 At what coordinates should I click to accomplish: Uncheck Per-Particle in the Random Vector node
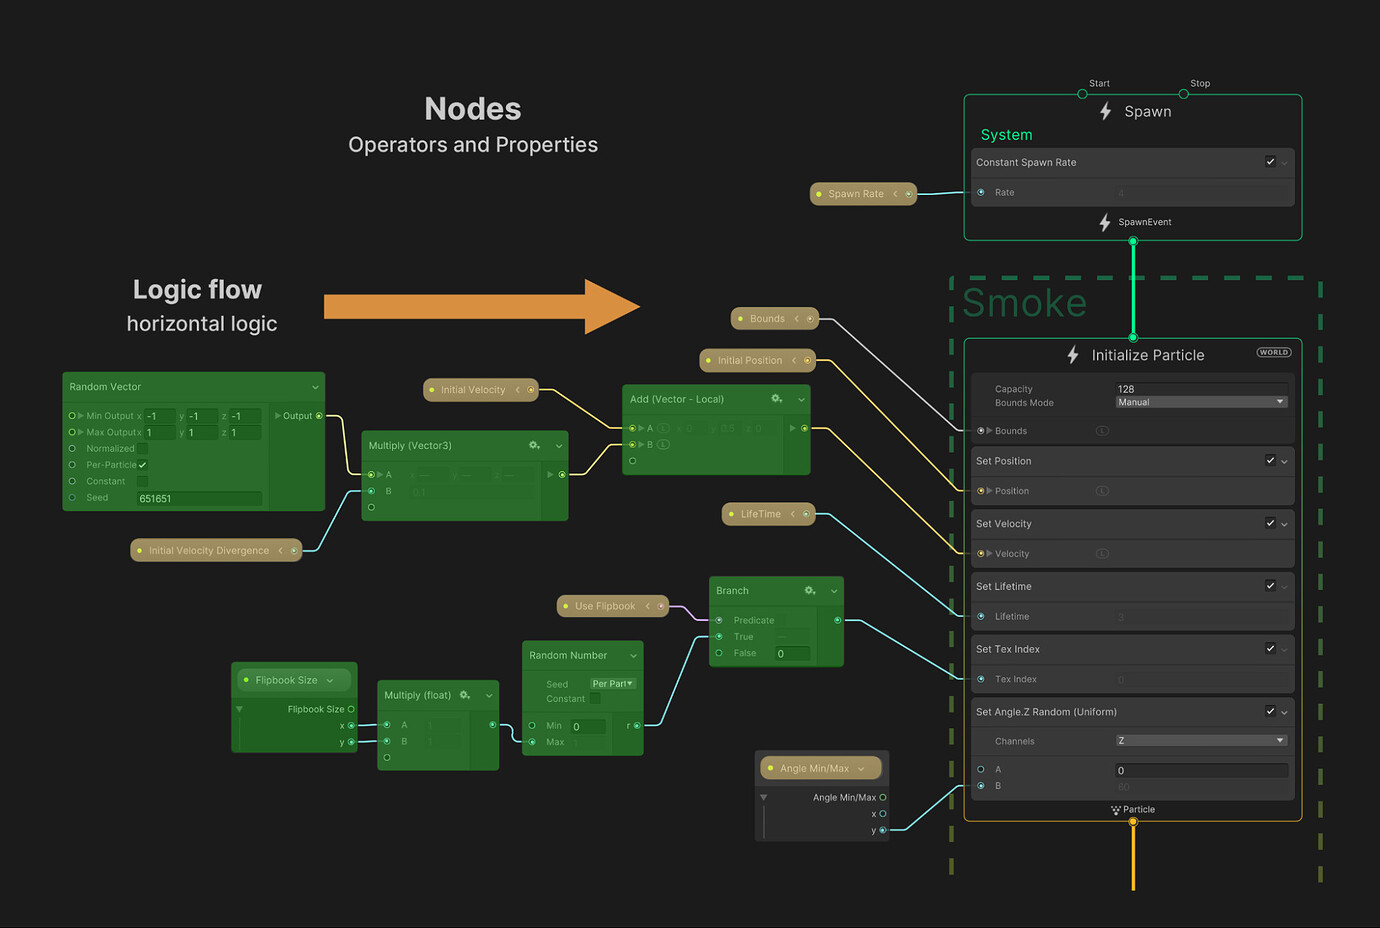(143, 465)
